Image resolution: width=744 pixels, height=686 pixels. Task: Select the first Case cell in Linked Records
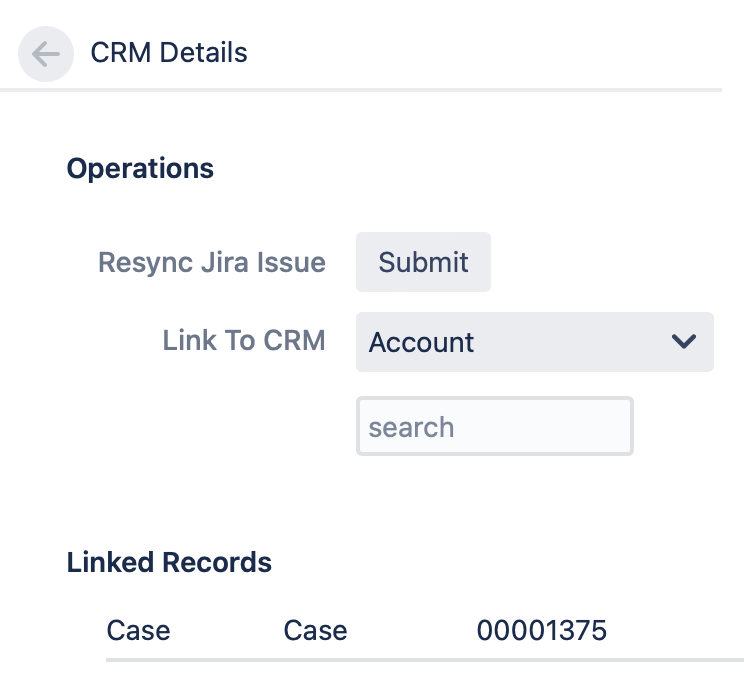click(138, 630)
